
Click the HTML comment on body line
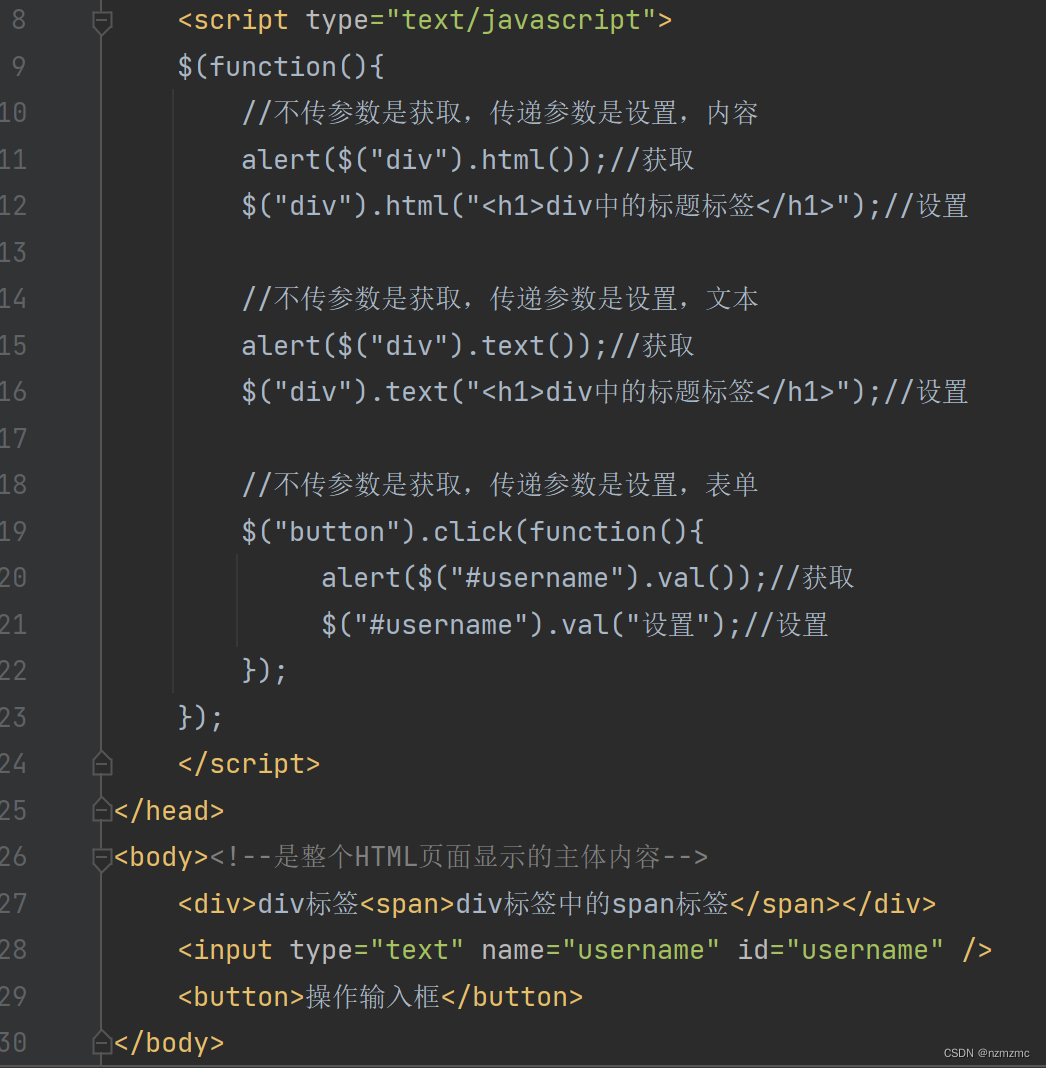click(458, 858)
